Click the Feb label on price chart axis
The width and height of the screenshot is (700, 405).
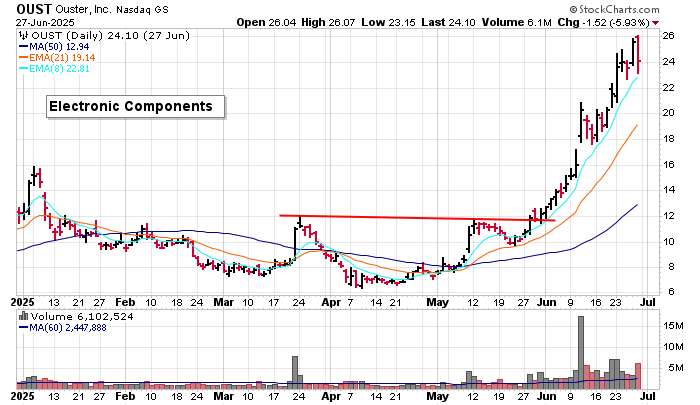[125, 302]
